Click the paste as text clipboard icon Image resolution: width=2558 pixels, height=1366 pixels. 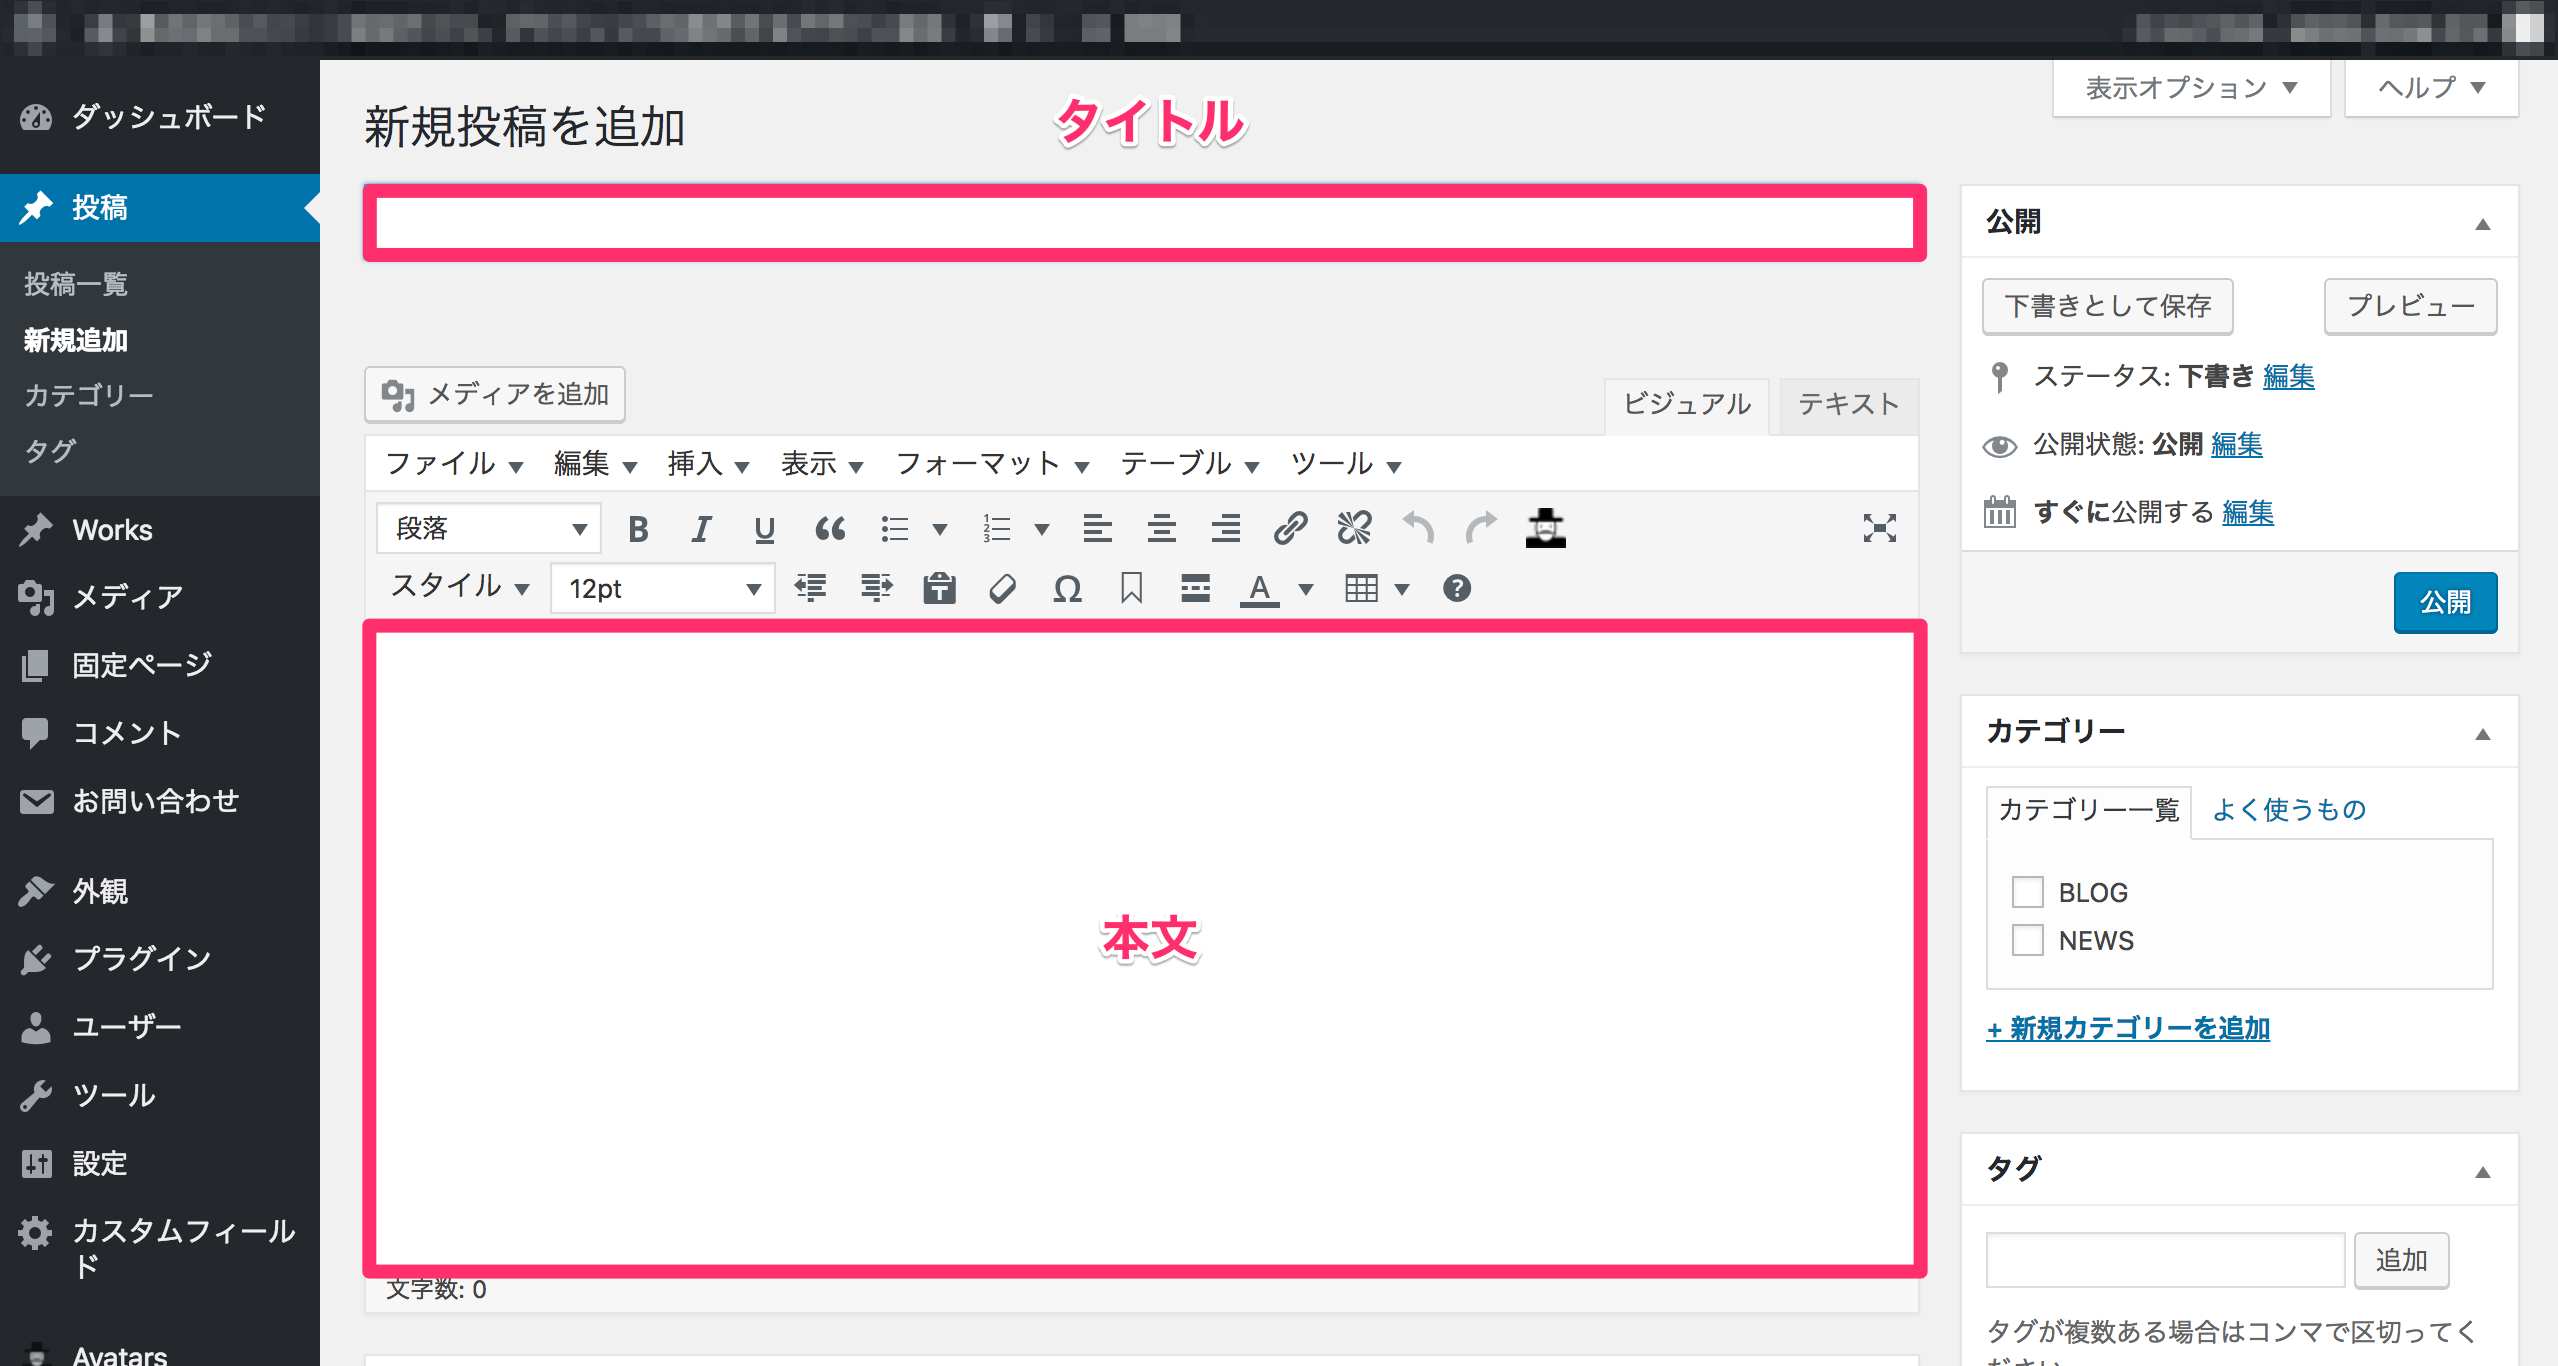(939, 589)
